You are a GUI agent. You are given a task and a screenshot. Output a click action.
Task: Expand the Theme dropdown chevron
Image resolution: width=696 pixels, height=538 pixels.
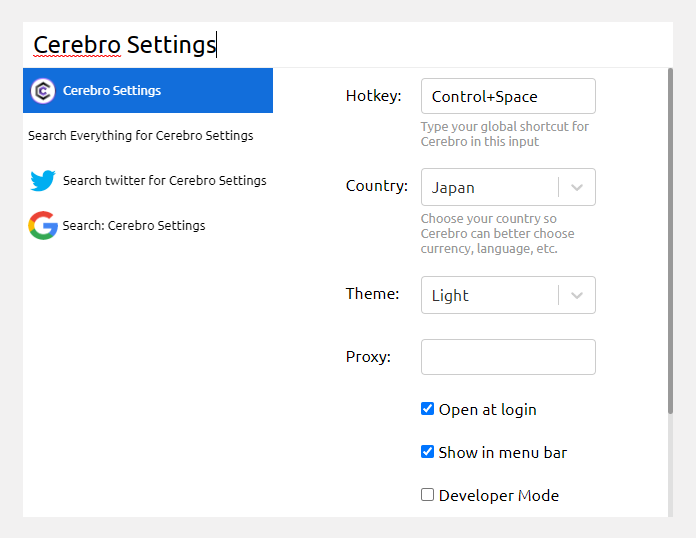point(577,295)
